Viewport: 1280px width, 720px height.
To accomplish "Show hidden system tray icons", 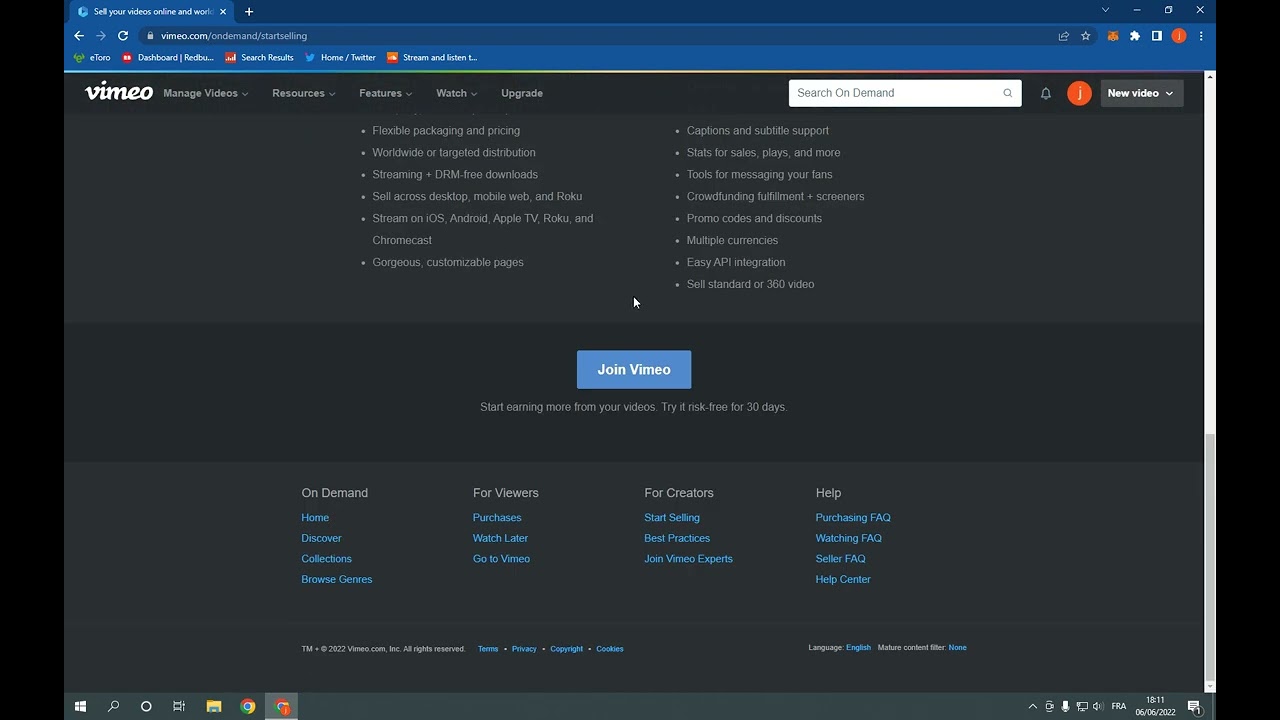I will [1033, 706].
